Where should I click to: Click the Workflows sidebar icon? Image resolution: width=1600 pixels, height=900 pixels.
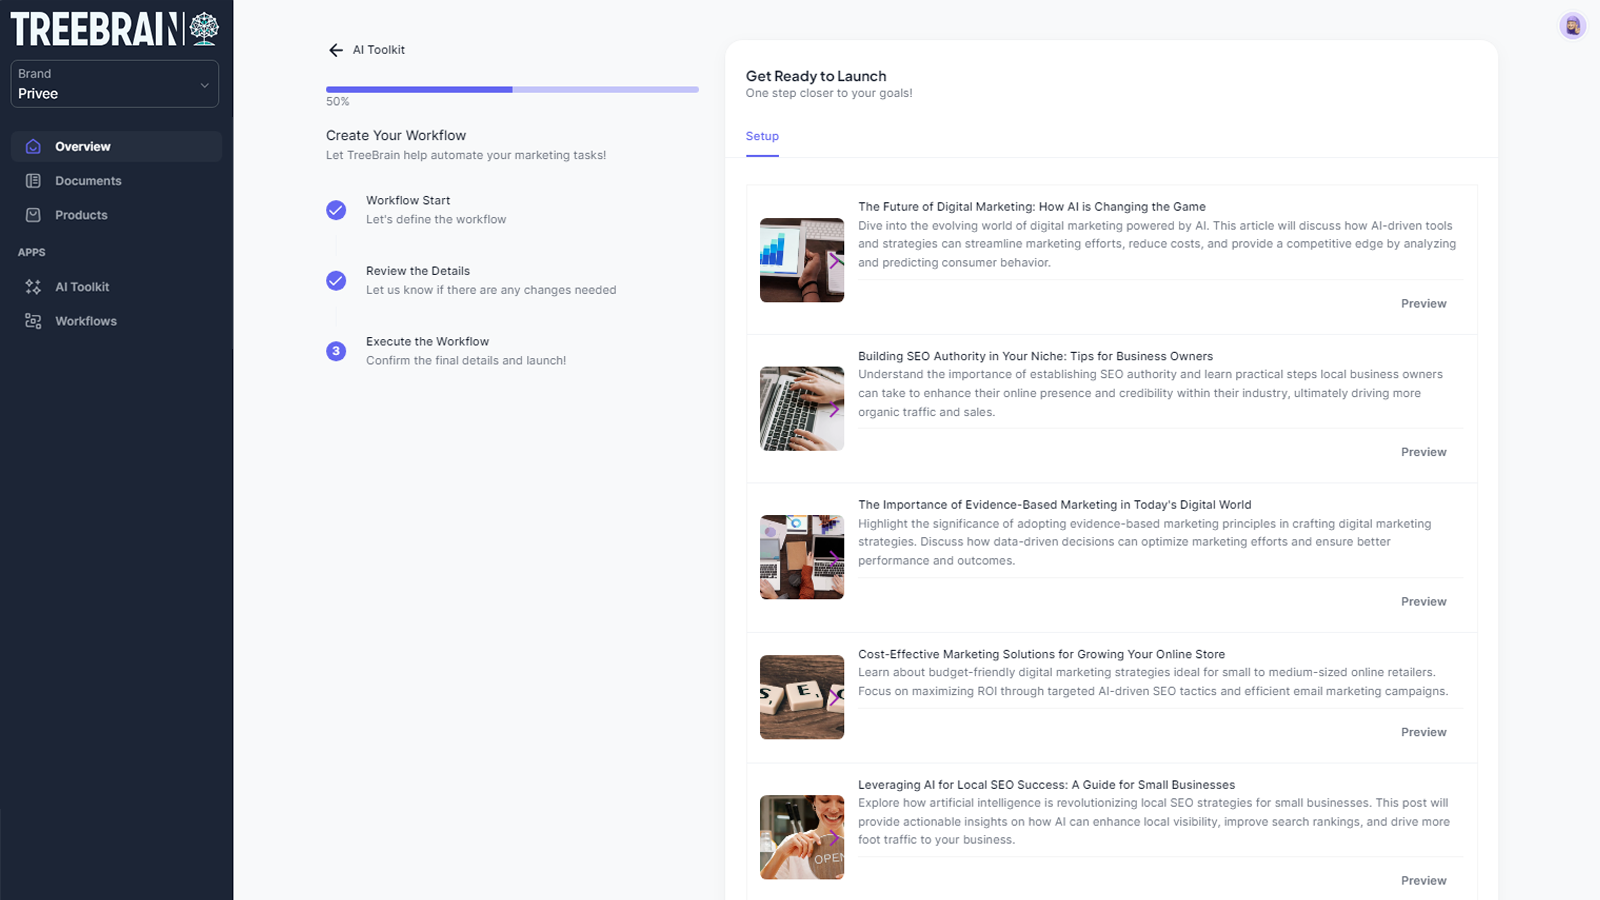(33, 321)
